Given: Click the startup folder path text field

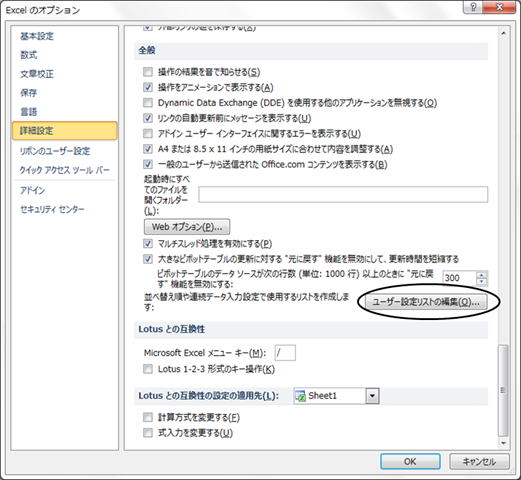Looking at the screenshot, I should [343, 194].
